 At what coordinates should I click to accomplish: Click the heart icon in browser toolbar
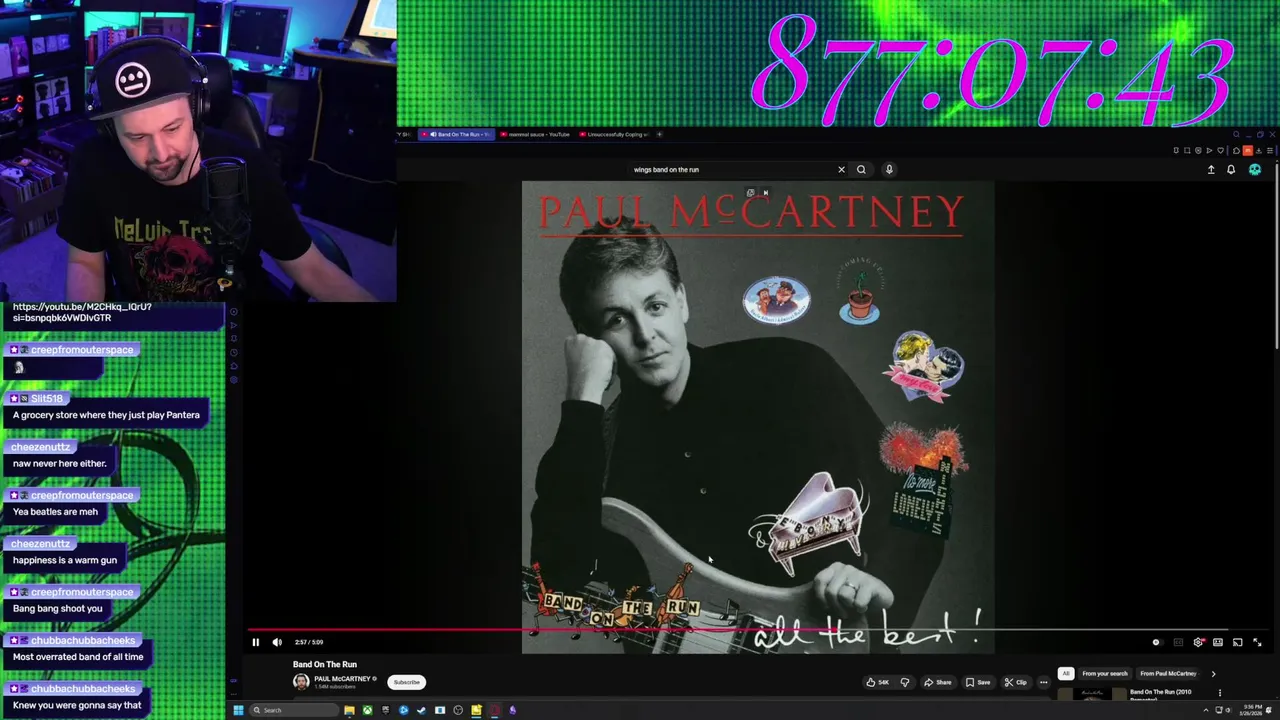pyautogui.click(x=1221, y=150)
